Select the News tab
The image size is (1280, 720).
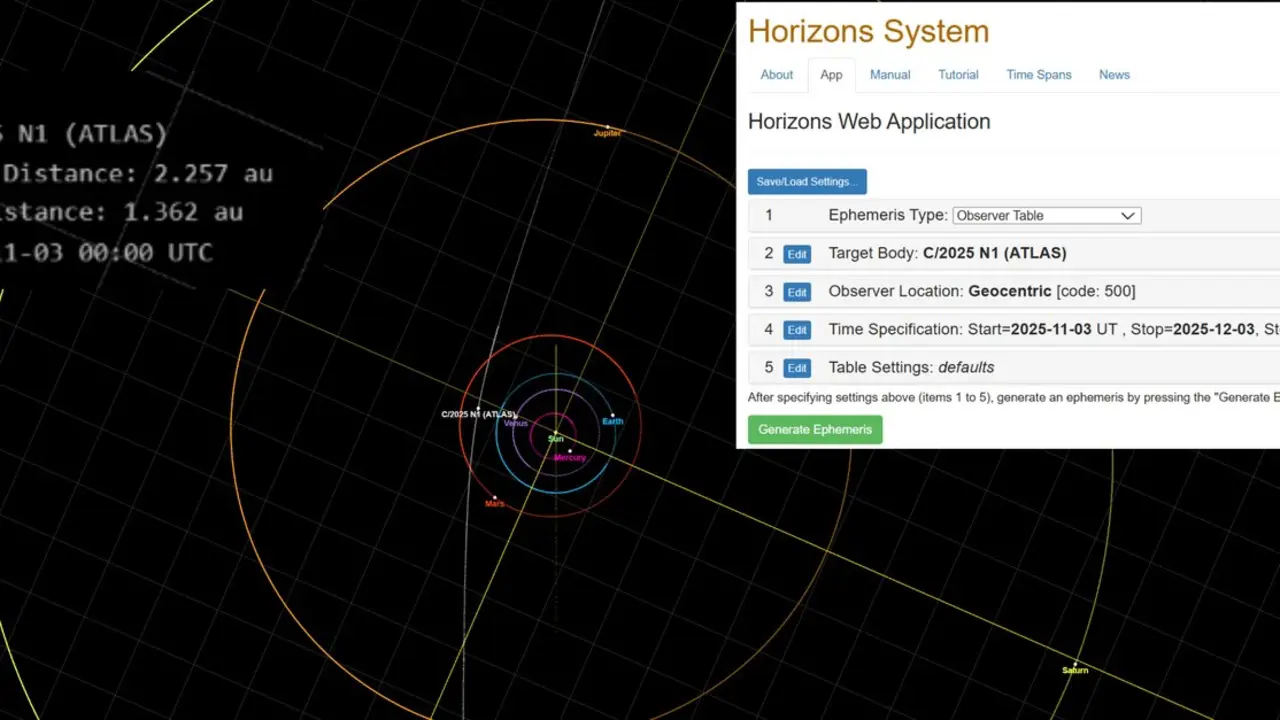click(x=1114, y=75)
